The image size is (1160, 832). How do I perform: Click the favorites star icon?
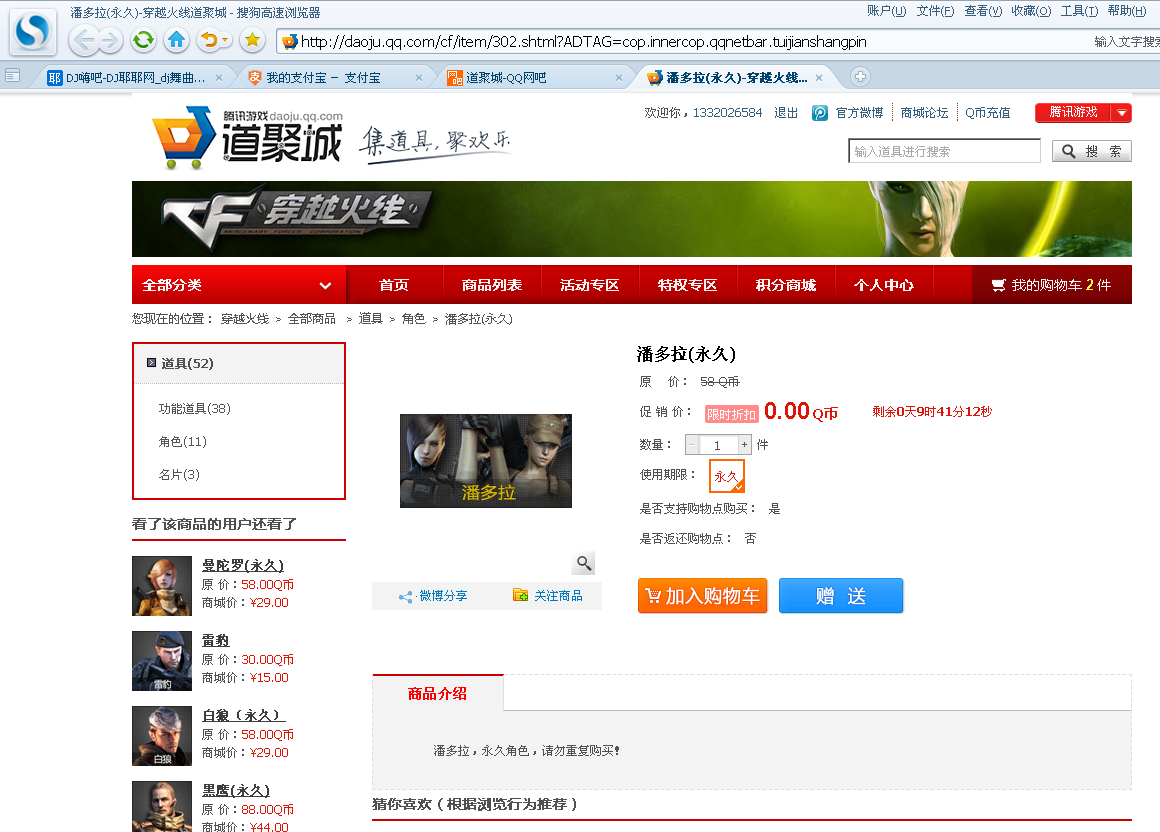(x=252, y=40)
